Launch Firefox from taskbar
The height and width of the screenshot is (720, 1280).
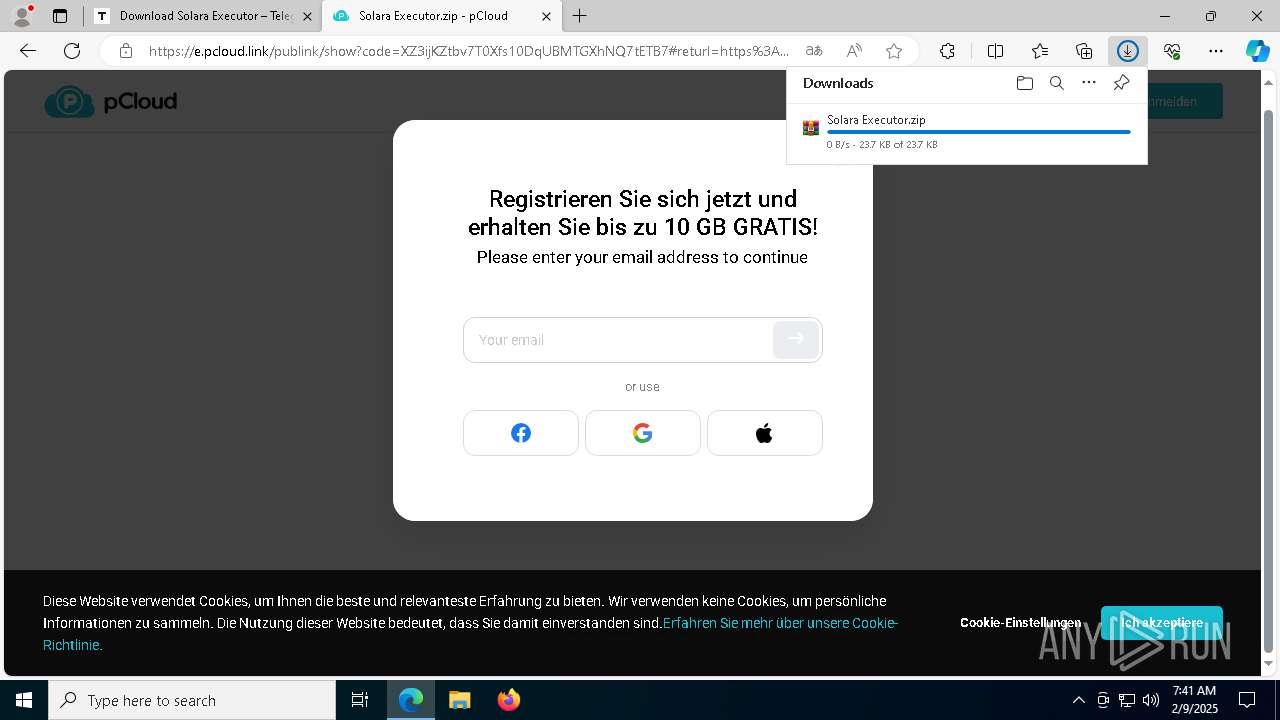click(x=508, y=700)
